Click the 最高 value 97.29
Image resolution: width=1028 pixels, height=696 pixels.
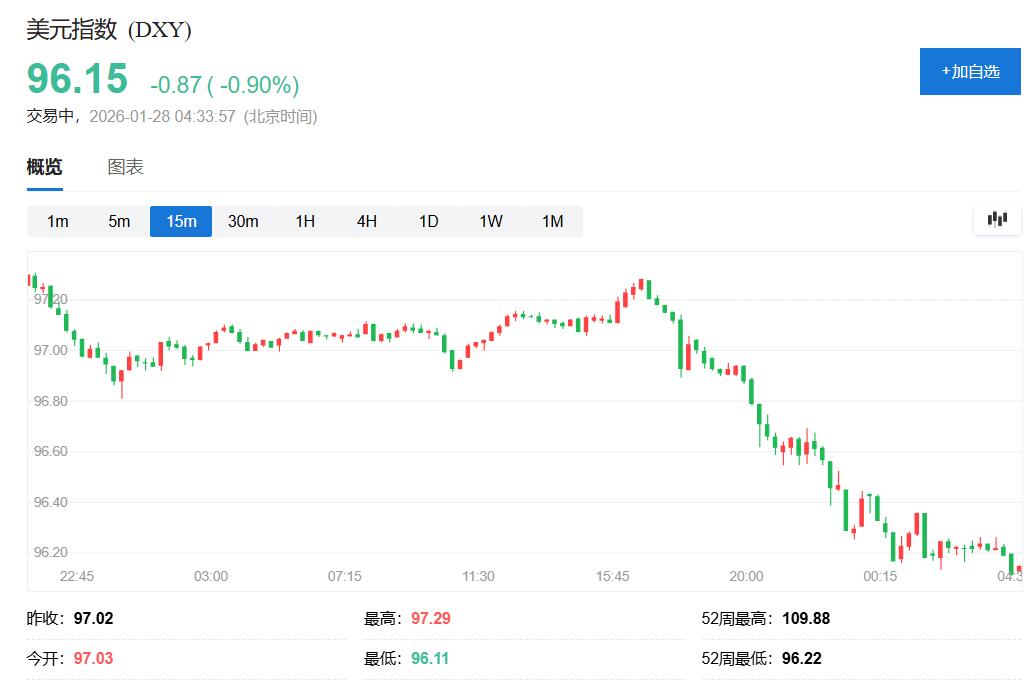(x=430, y=618)
